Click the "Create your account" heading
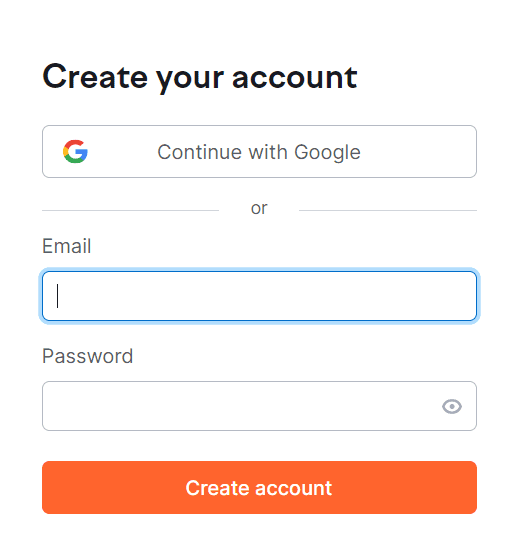This screenshot has width=527, height=545. click(200, 78)
